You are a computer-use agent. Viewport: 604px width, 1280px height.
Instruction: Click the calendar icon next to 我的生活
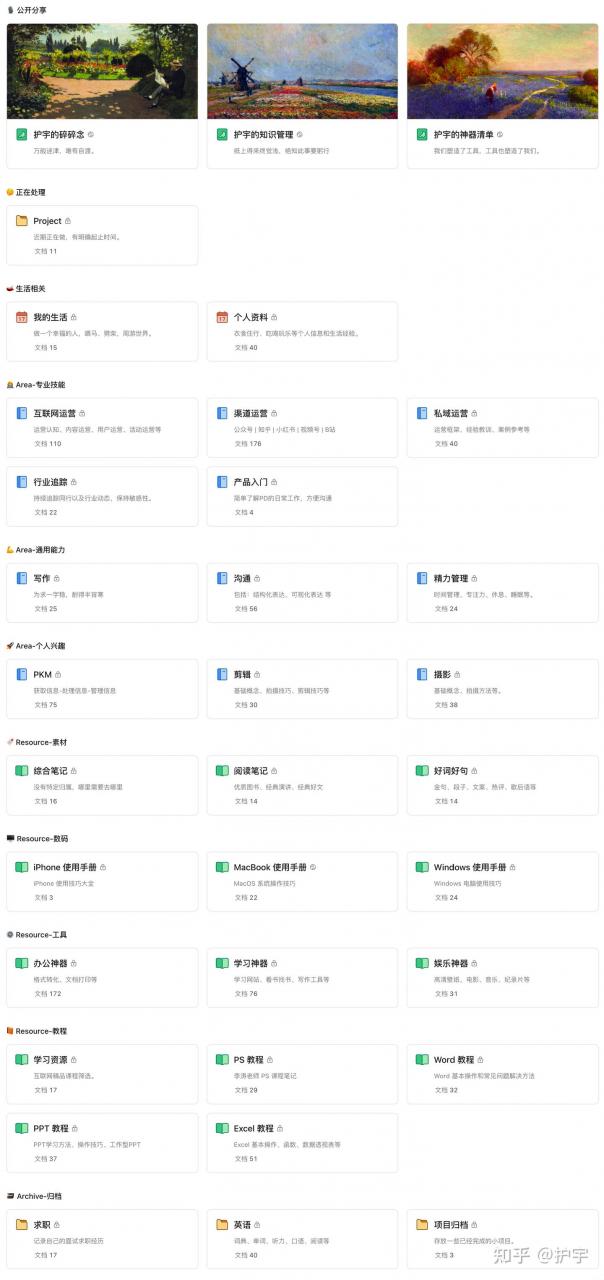pos(22,317)
